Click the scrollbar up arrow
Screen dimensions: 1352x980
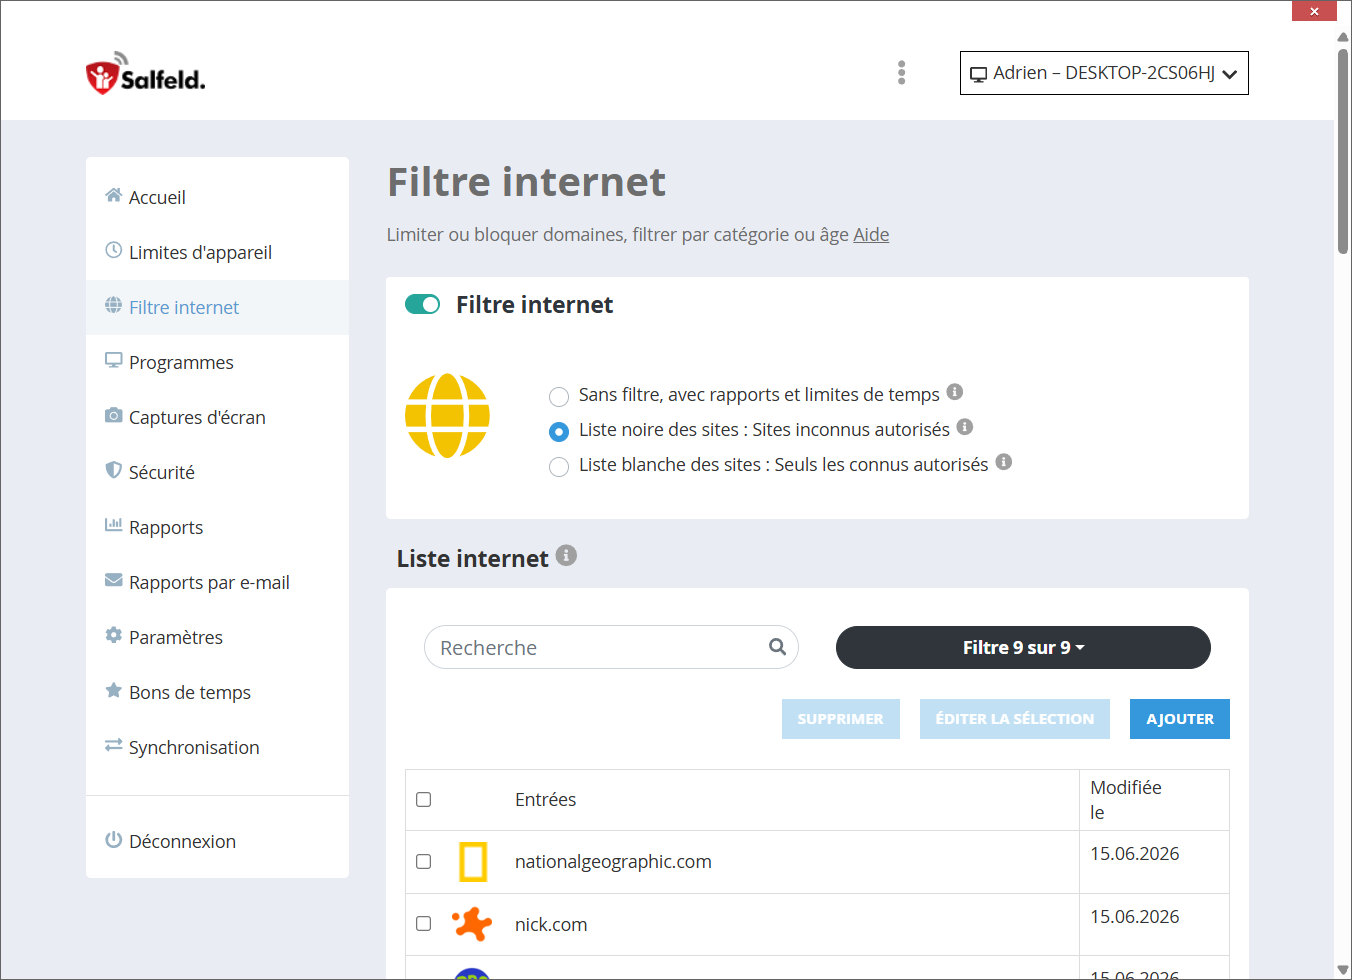[x=1343, y=38]
